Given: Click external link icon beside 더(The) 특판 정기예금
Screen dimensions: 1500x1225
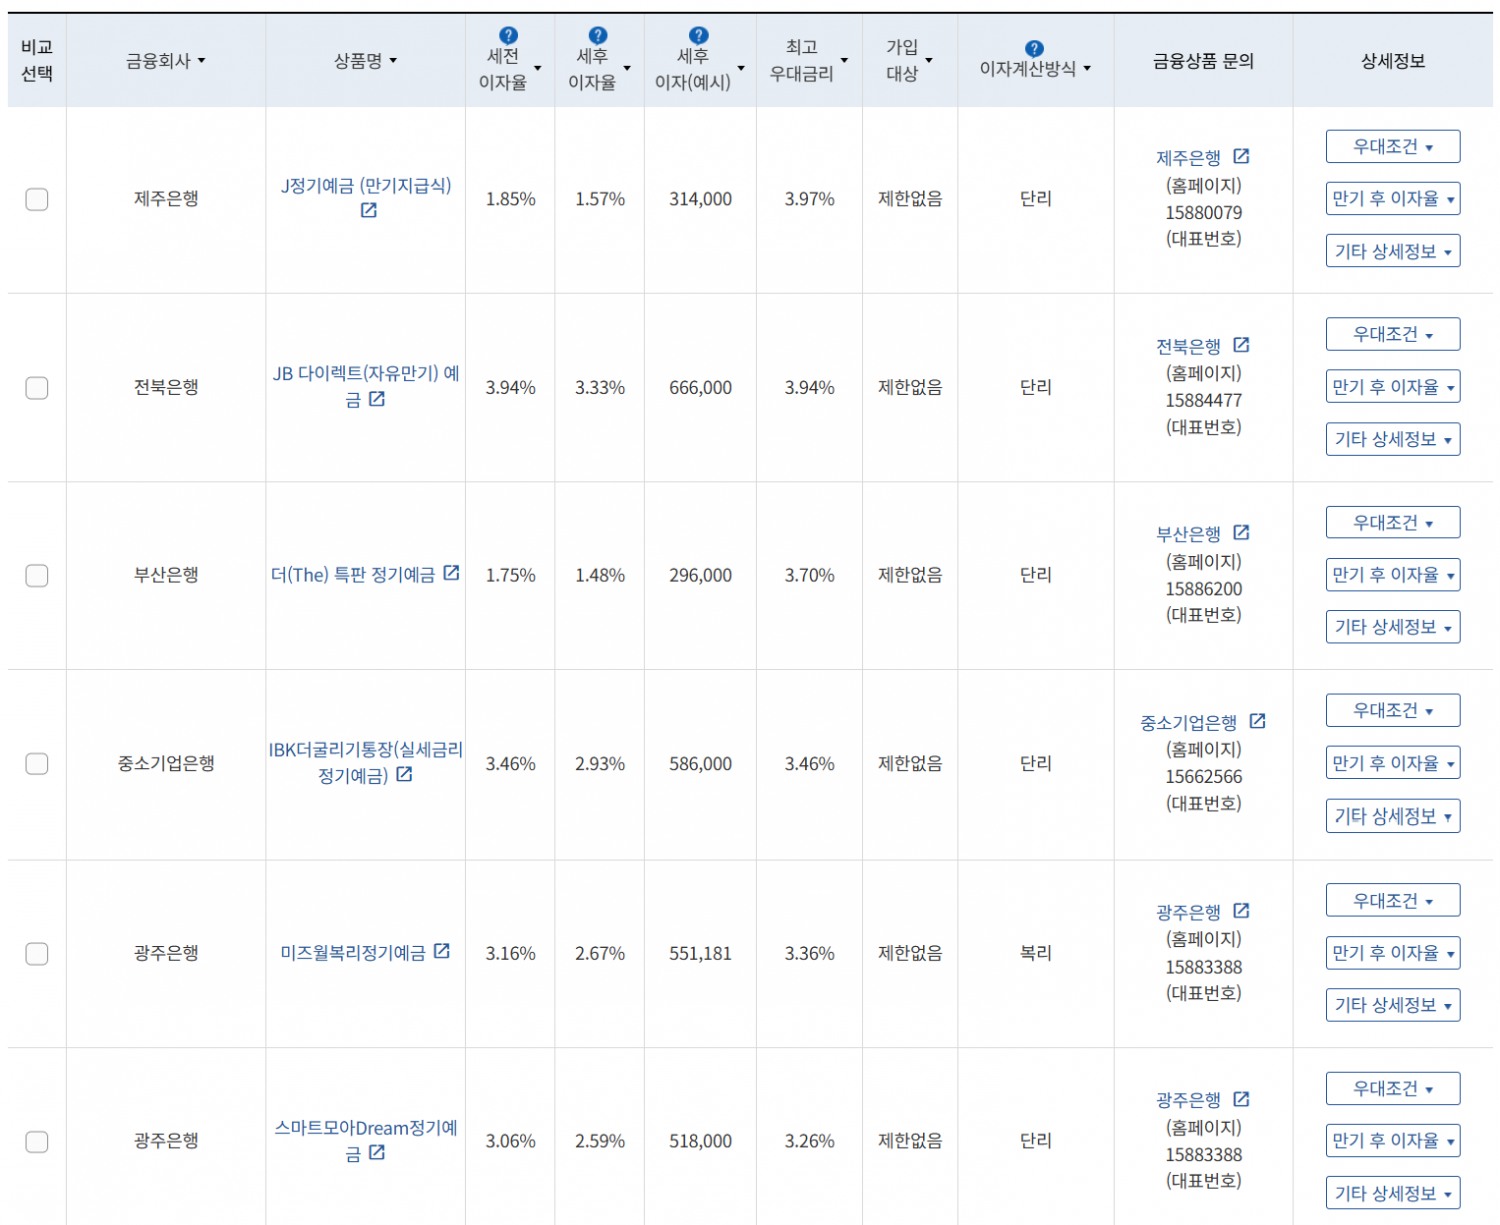Looking at the screenshot, I should pyautogui.click(x=451, y=573).
